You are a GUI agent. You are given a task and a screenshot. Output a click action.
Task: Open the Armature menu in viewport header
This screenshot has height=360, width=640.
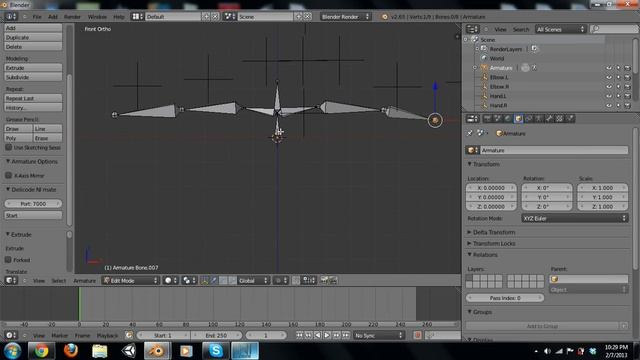[x=84, y=280]
